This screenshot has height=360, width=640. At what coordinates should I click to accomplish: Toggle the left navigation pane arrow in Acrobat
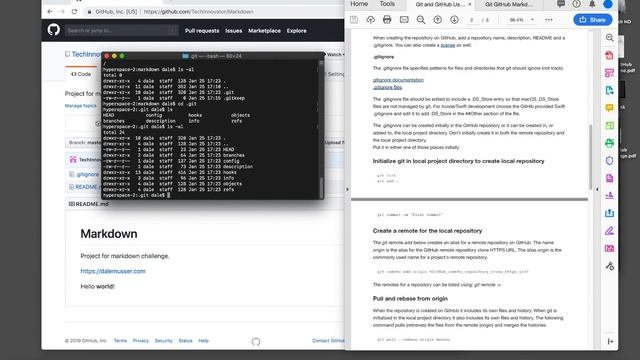[x=347, y=189]
